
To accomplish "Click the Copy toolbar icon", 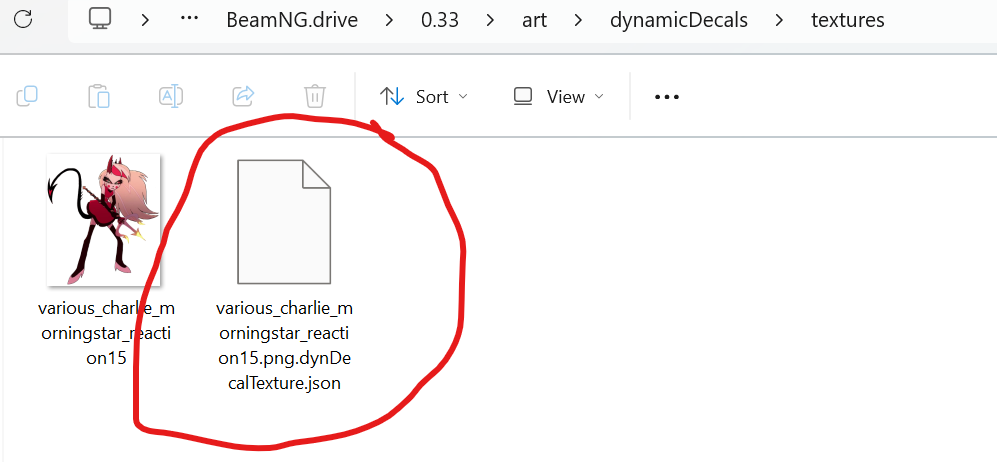I will click(27, 96).
